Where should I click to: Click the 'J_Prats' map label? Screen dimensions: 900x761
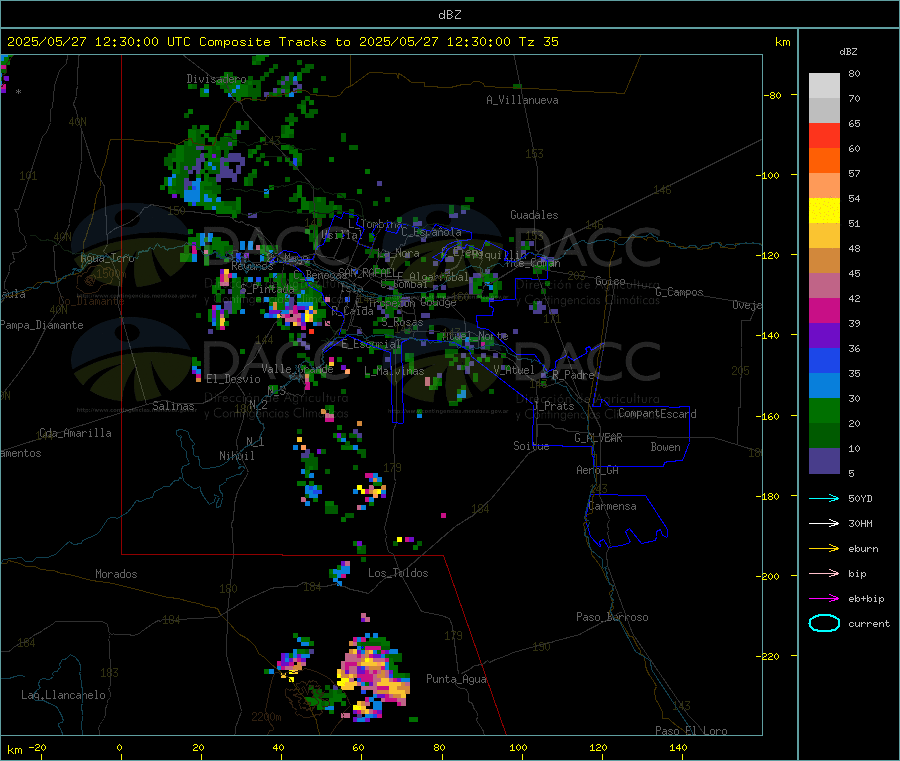(x=553, y=406)
